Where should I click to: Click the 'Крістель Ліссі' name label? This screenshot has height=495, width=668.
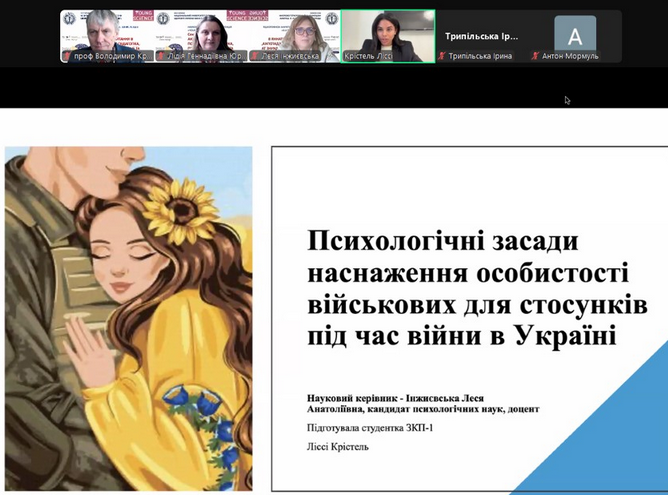point(368,56)
